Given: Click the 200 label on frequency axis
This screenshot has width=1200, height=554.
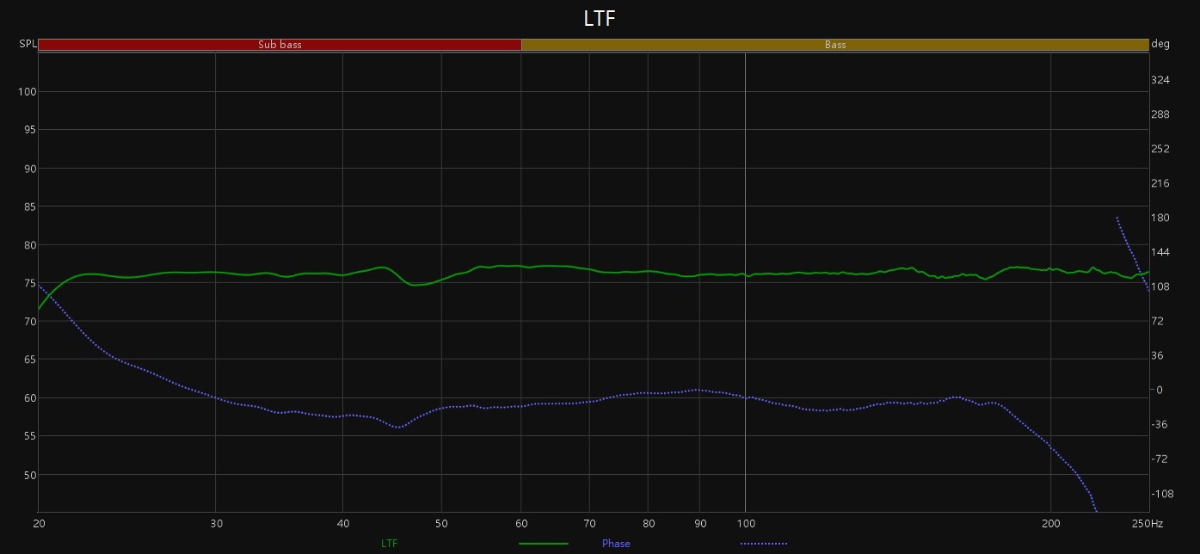Looking at the screenshot, I should coord(1051,523).
